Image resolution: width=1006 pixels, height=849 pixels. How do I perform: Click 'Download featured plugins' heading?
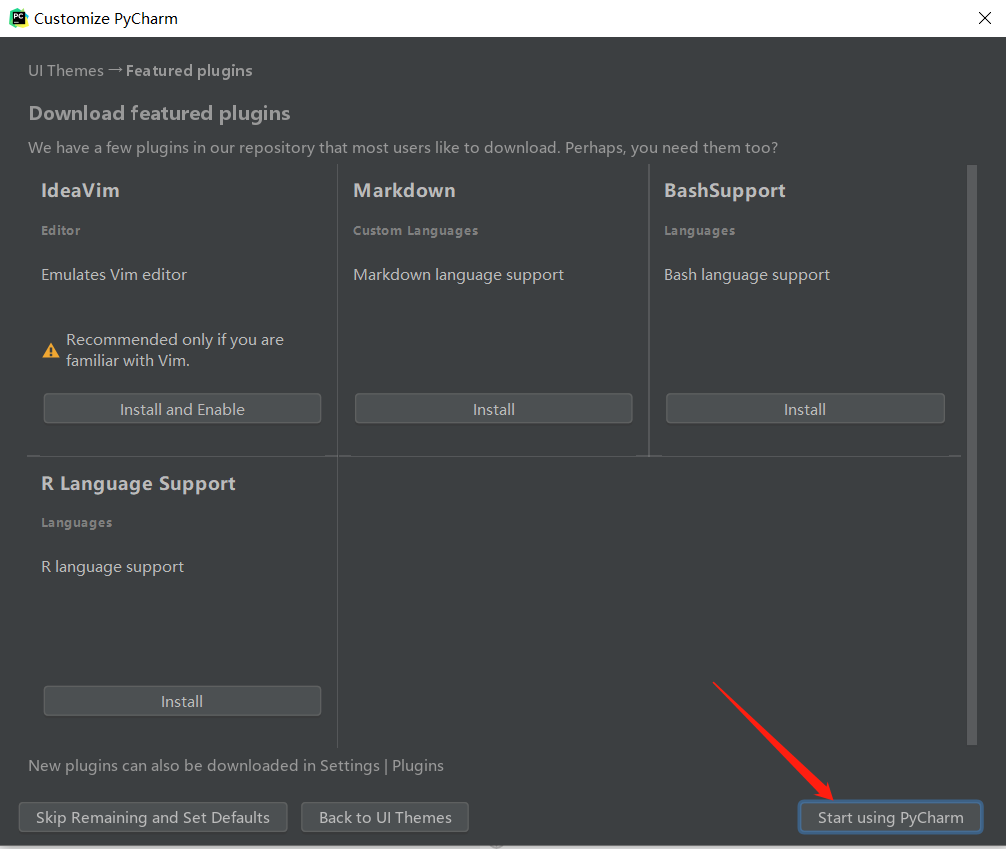click(x=159, y=114)
